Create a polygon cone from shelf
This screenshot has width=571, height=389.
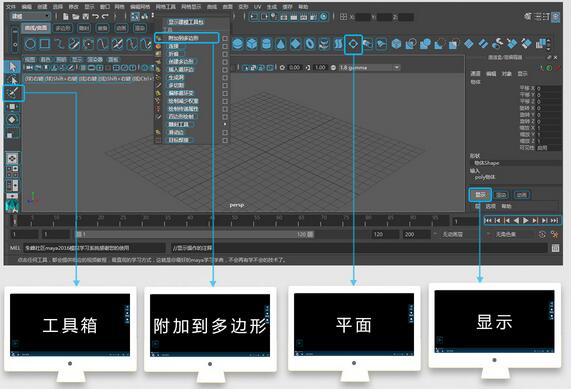(x=280, y=44)
